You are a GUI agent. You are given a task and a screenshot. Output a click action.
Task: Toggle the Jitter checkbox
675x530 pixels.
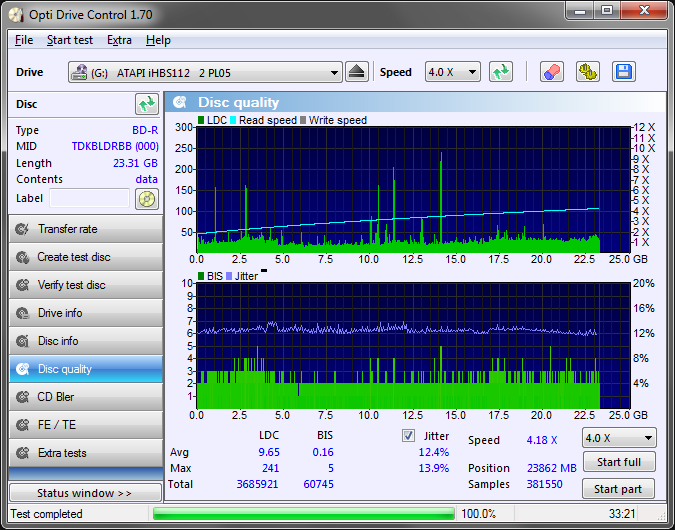pyautogui.click(x=408, y=436)
